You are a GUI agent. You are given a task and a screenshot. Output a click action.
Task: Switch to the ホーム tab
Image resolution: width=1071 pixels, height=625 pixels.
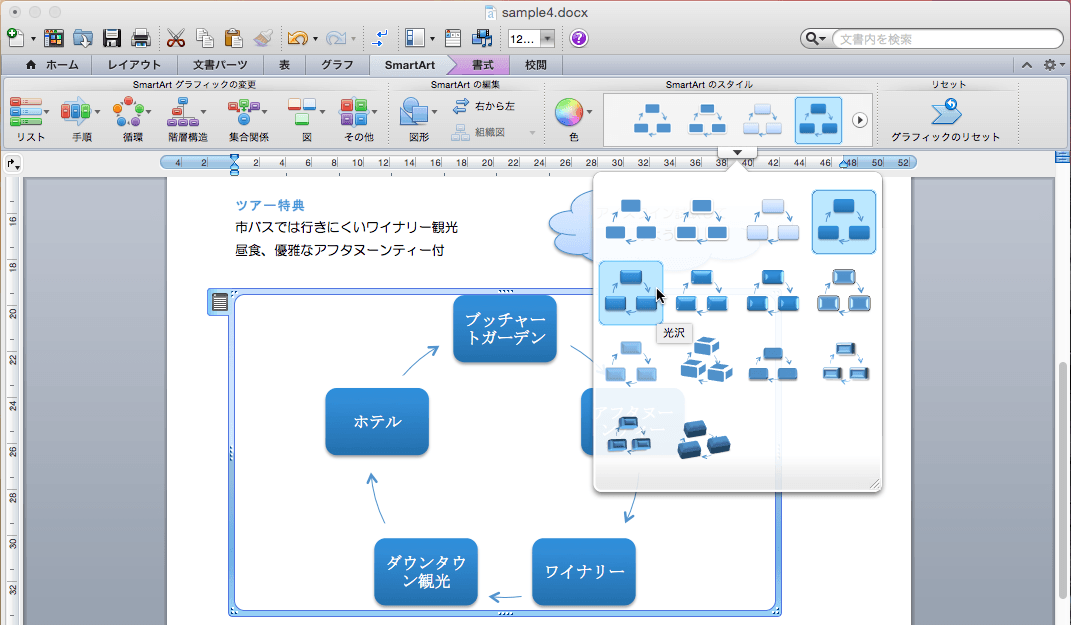(52, 65)
